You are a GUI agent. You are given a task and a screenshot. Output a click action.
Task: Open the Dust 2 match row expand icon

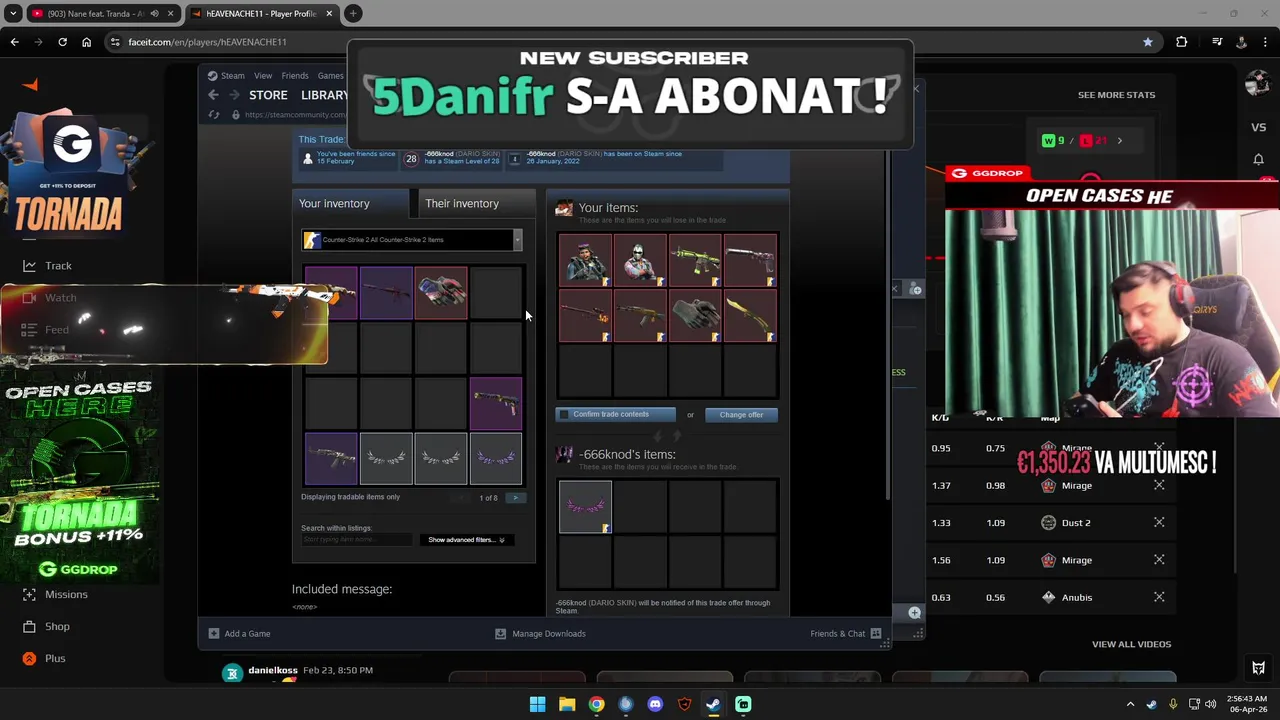point(1159,523)
